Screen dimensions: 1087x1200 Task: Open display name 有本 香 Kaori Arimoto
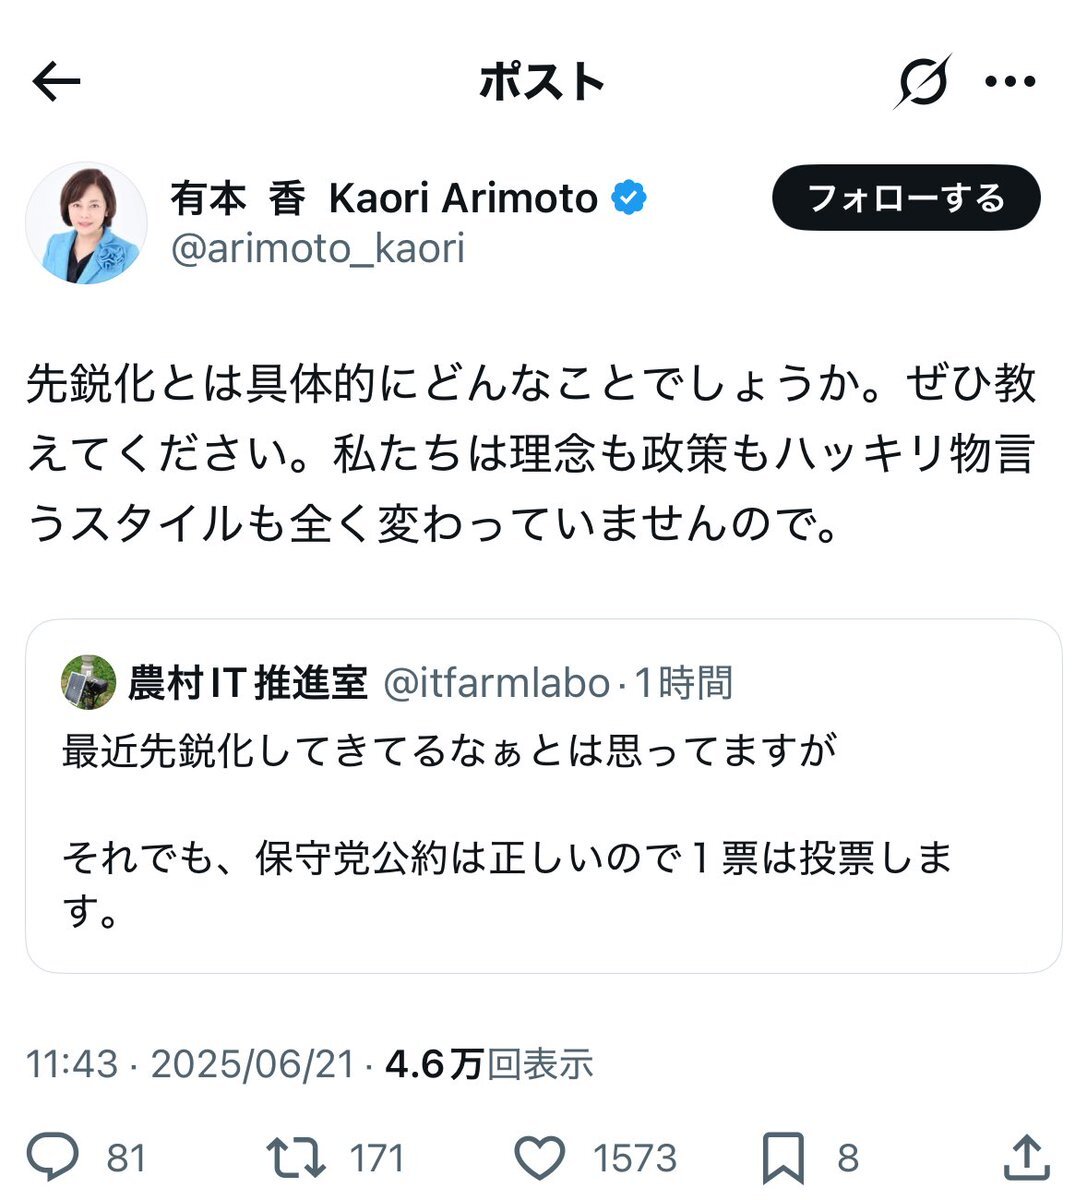pos(384,198)
